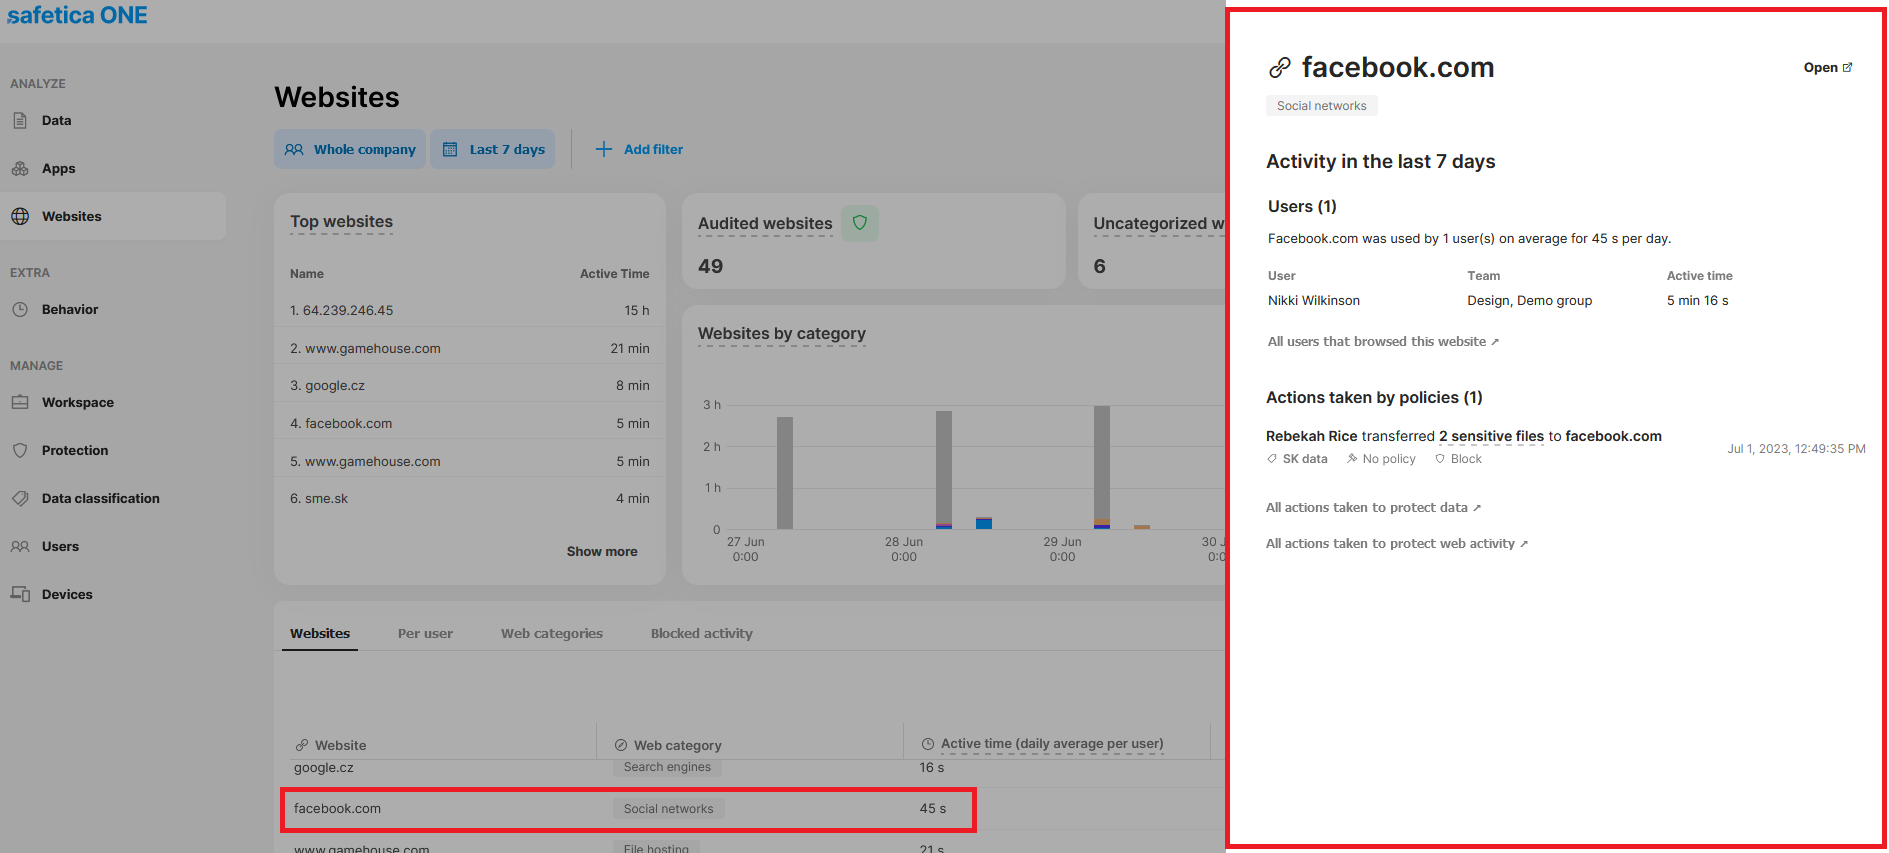
Task: Open the Last 7 days date filter
Action: click(493, 149)
